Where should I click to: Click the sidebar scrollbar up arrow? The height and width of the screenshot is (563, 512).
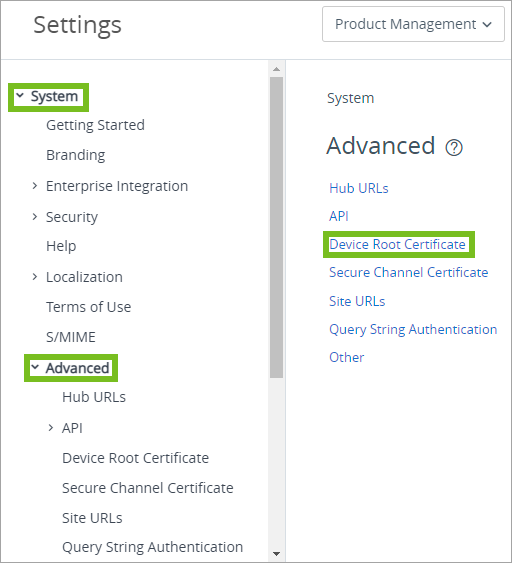(276, 69)
